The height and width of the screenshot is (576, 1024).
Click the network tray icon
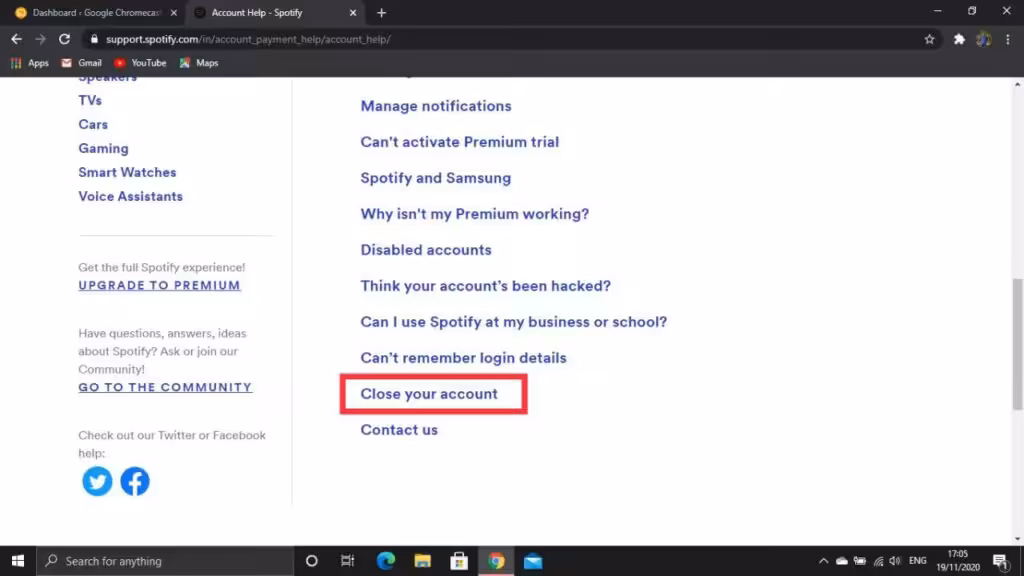pyautogui.click(x=878, y=561)
